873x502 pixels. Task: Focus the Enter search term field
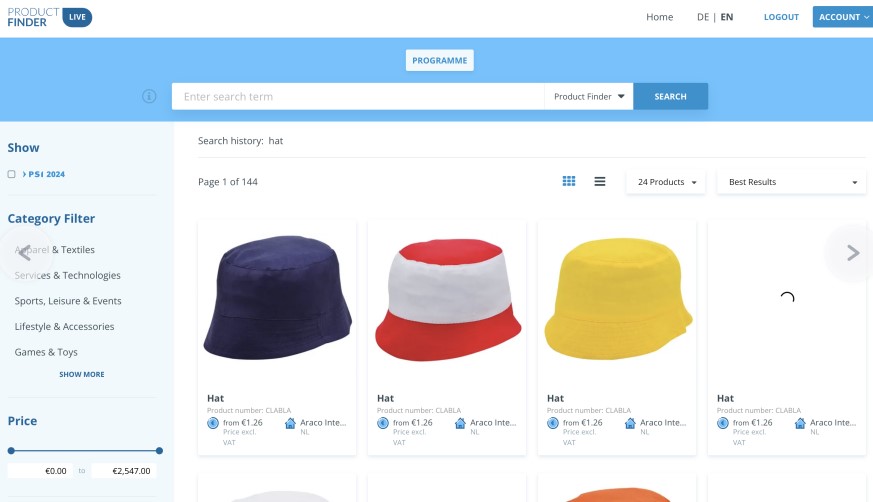pyautogui.click(x=358, y=96)
